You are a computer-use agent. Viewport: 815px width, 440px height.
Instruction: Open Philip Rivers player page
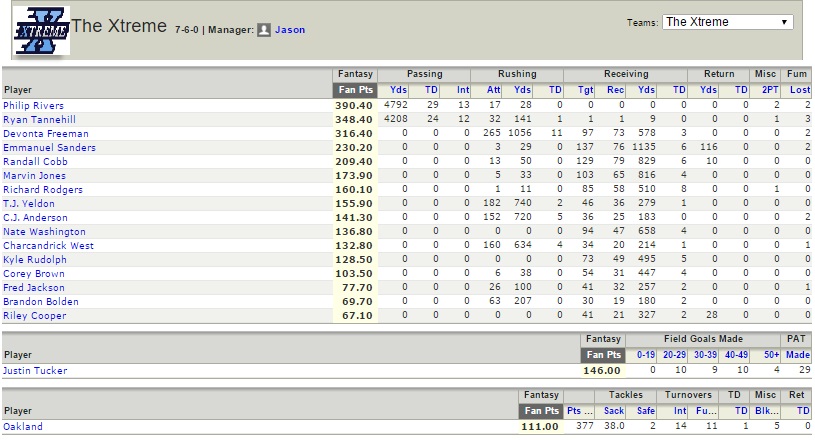(x=33, y=105)
